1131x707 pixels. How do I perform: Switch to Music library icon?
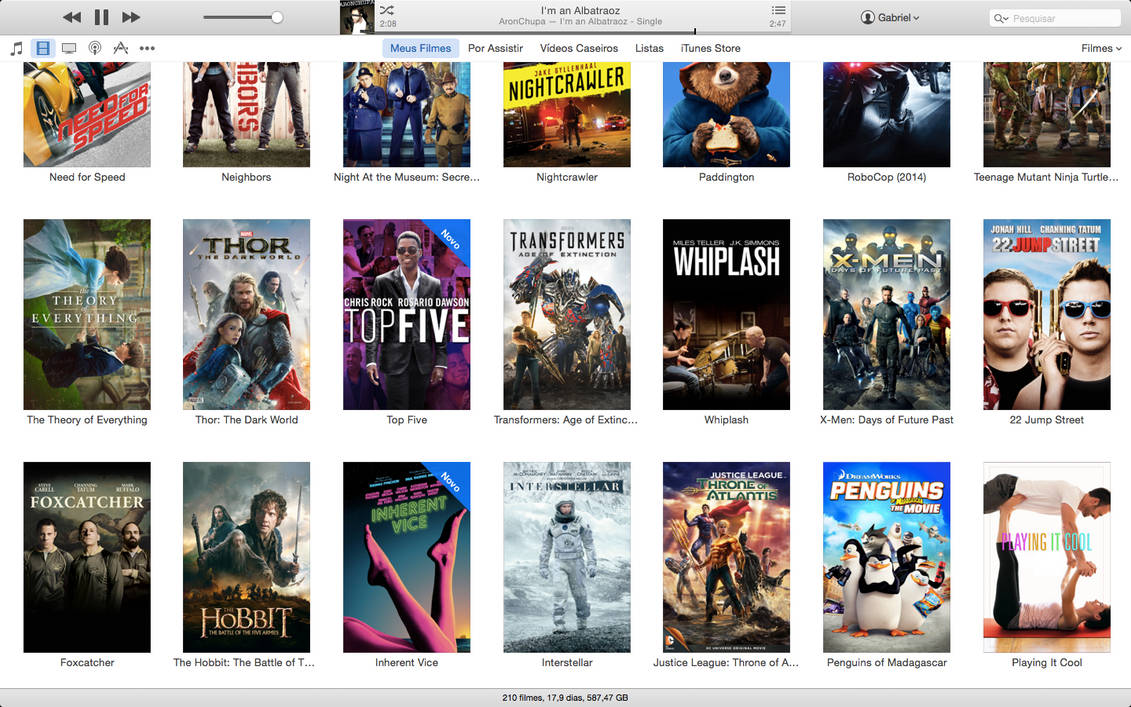point(17,48)
